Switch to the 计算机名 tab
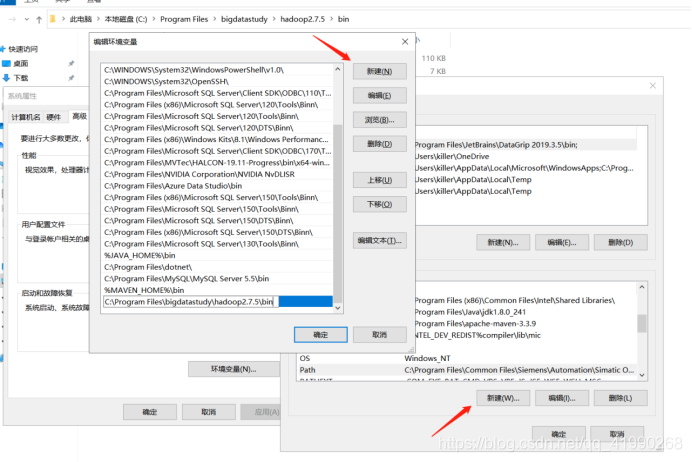 coord(26,117)
